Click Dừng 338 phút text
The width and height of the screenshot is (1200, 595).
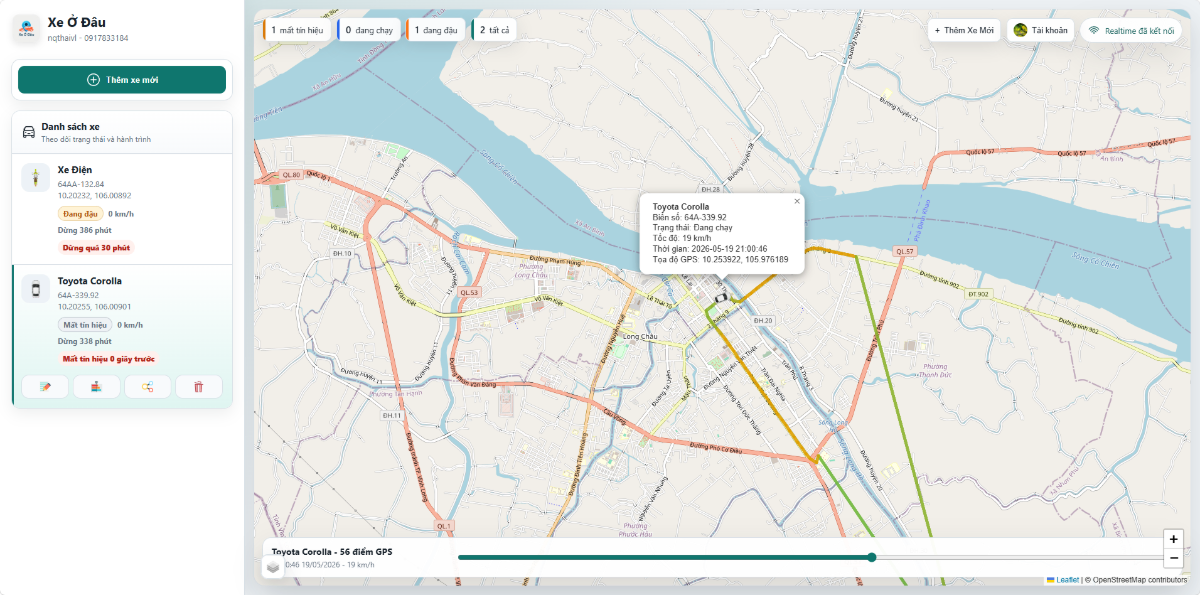pos(83,341)
